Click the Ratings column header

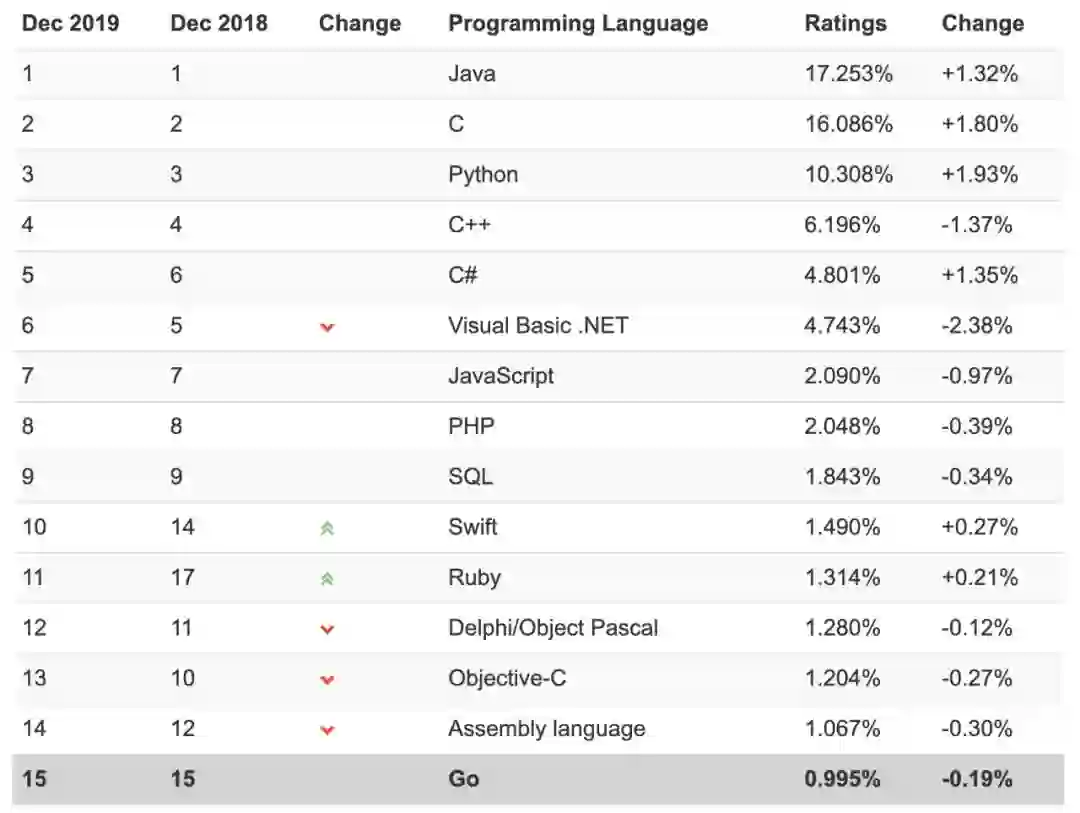point(845,24)
